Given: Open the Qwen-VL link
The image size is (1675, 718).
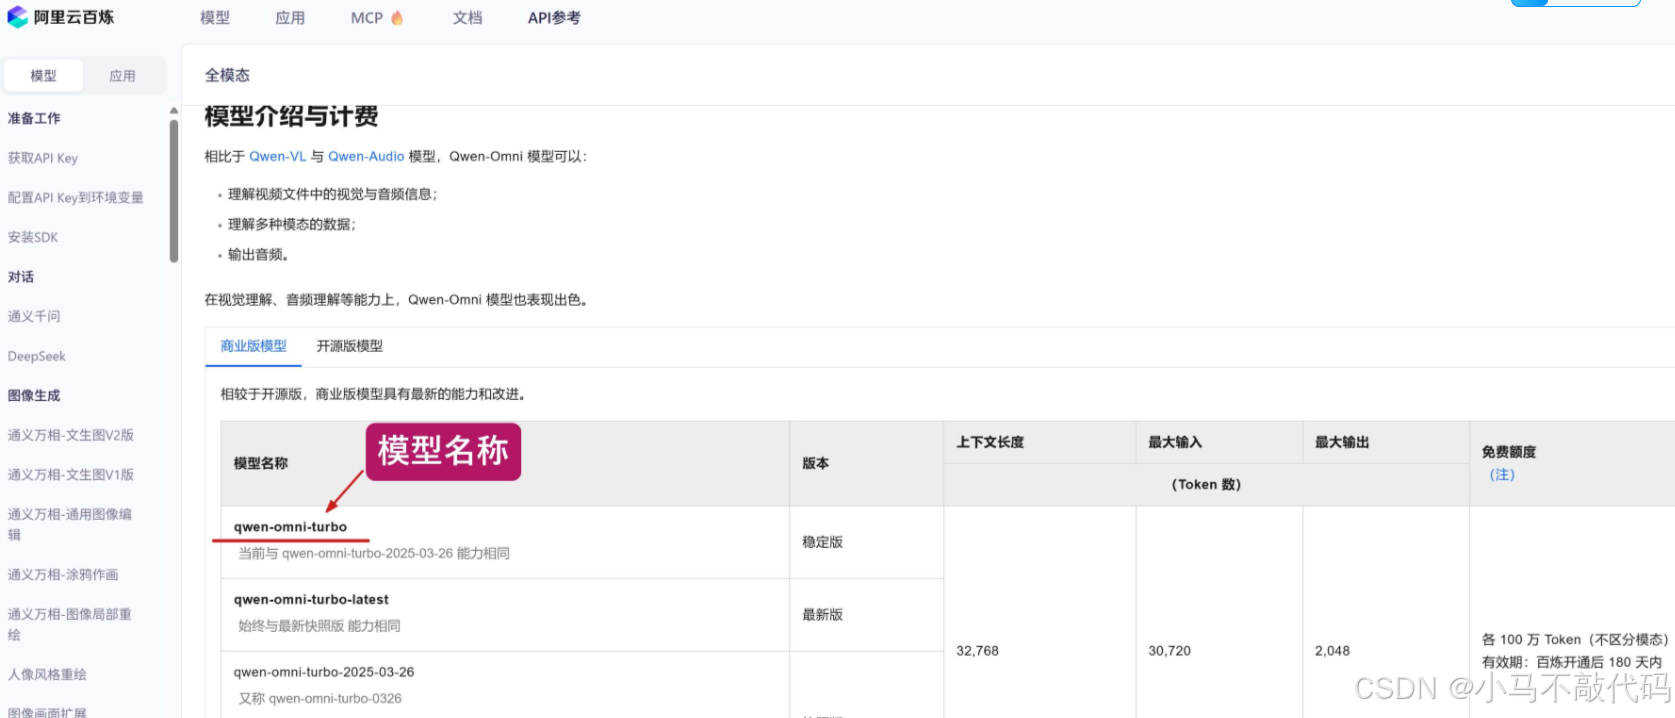Looking at the screenshot, I should click(278, 157).
